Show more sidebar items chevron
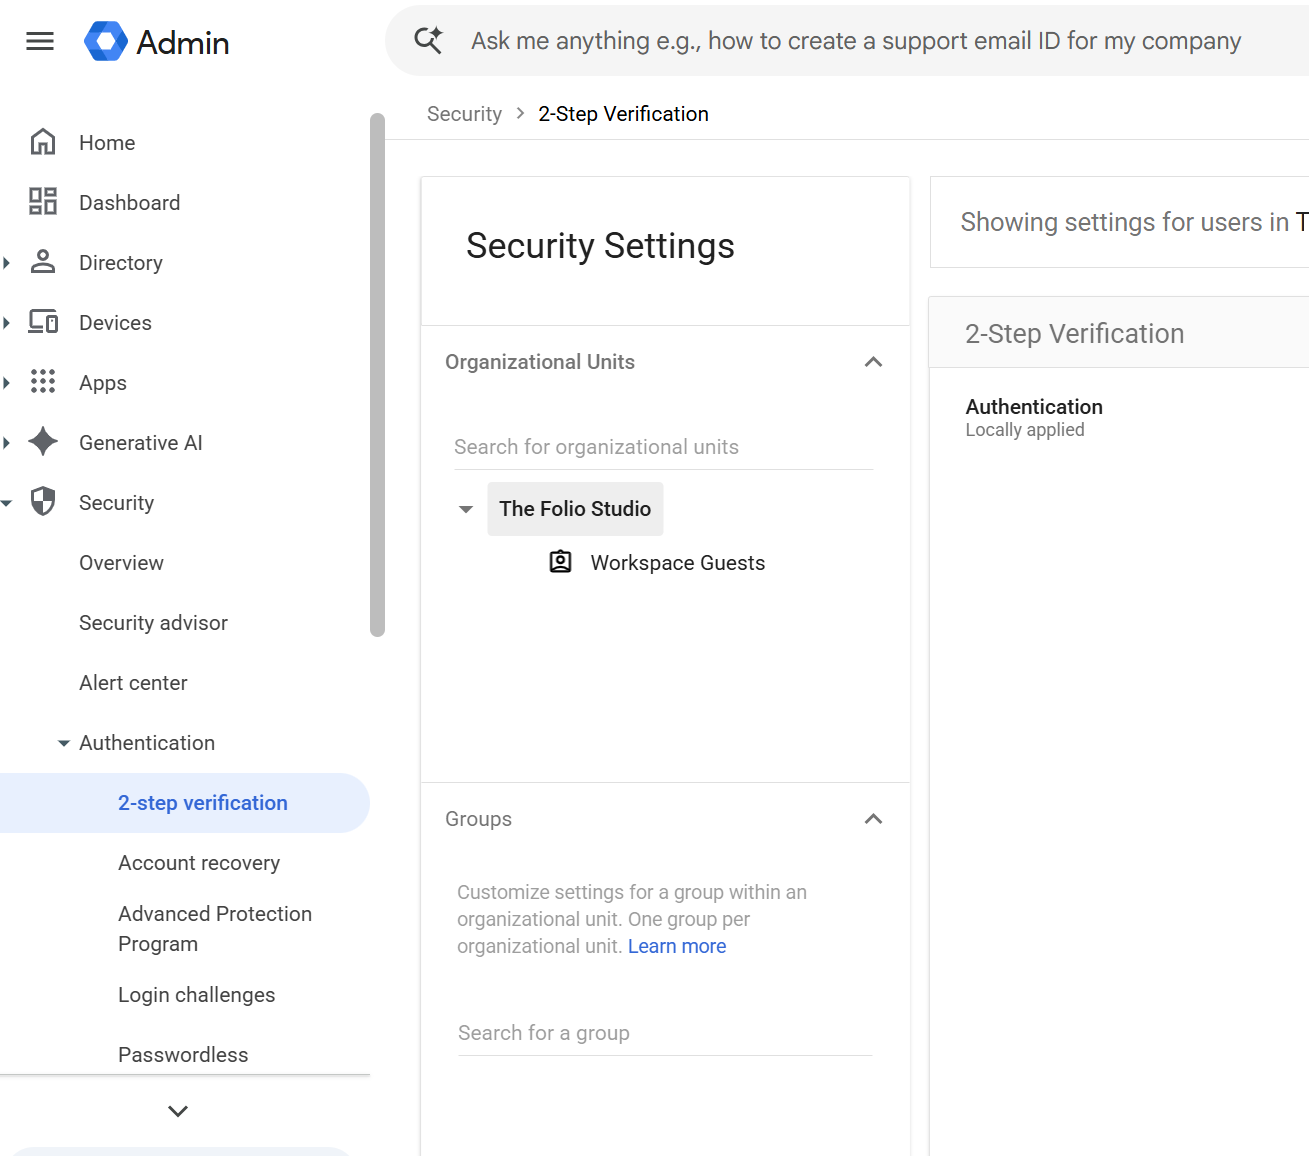1309x1156 pixels. coord(178,1111)
